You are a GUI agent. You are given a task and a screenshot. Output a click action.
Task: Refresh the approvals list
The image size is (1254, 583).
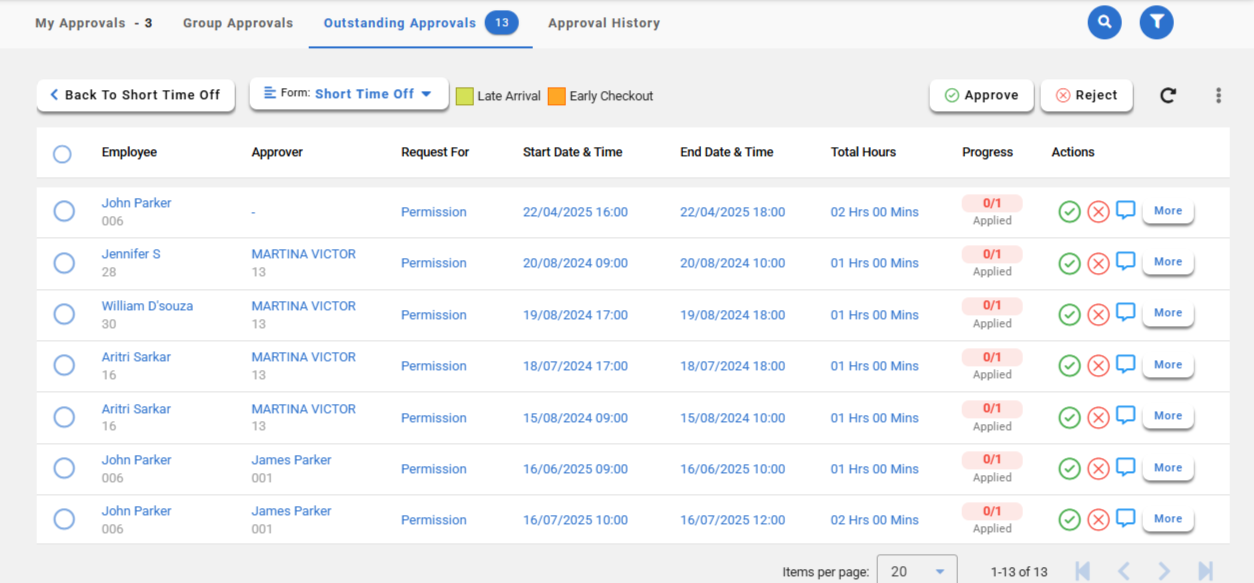coord(1167,95)
